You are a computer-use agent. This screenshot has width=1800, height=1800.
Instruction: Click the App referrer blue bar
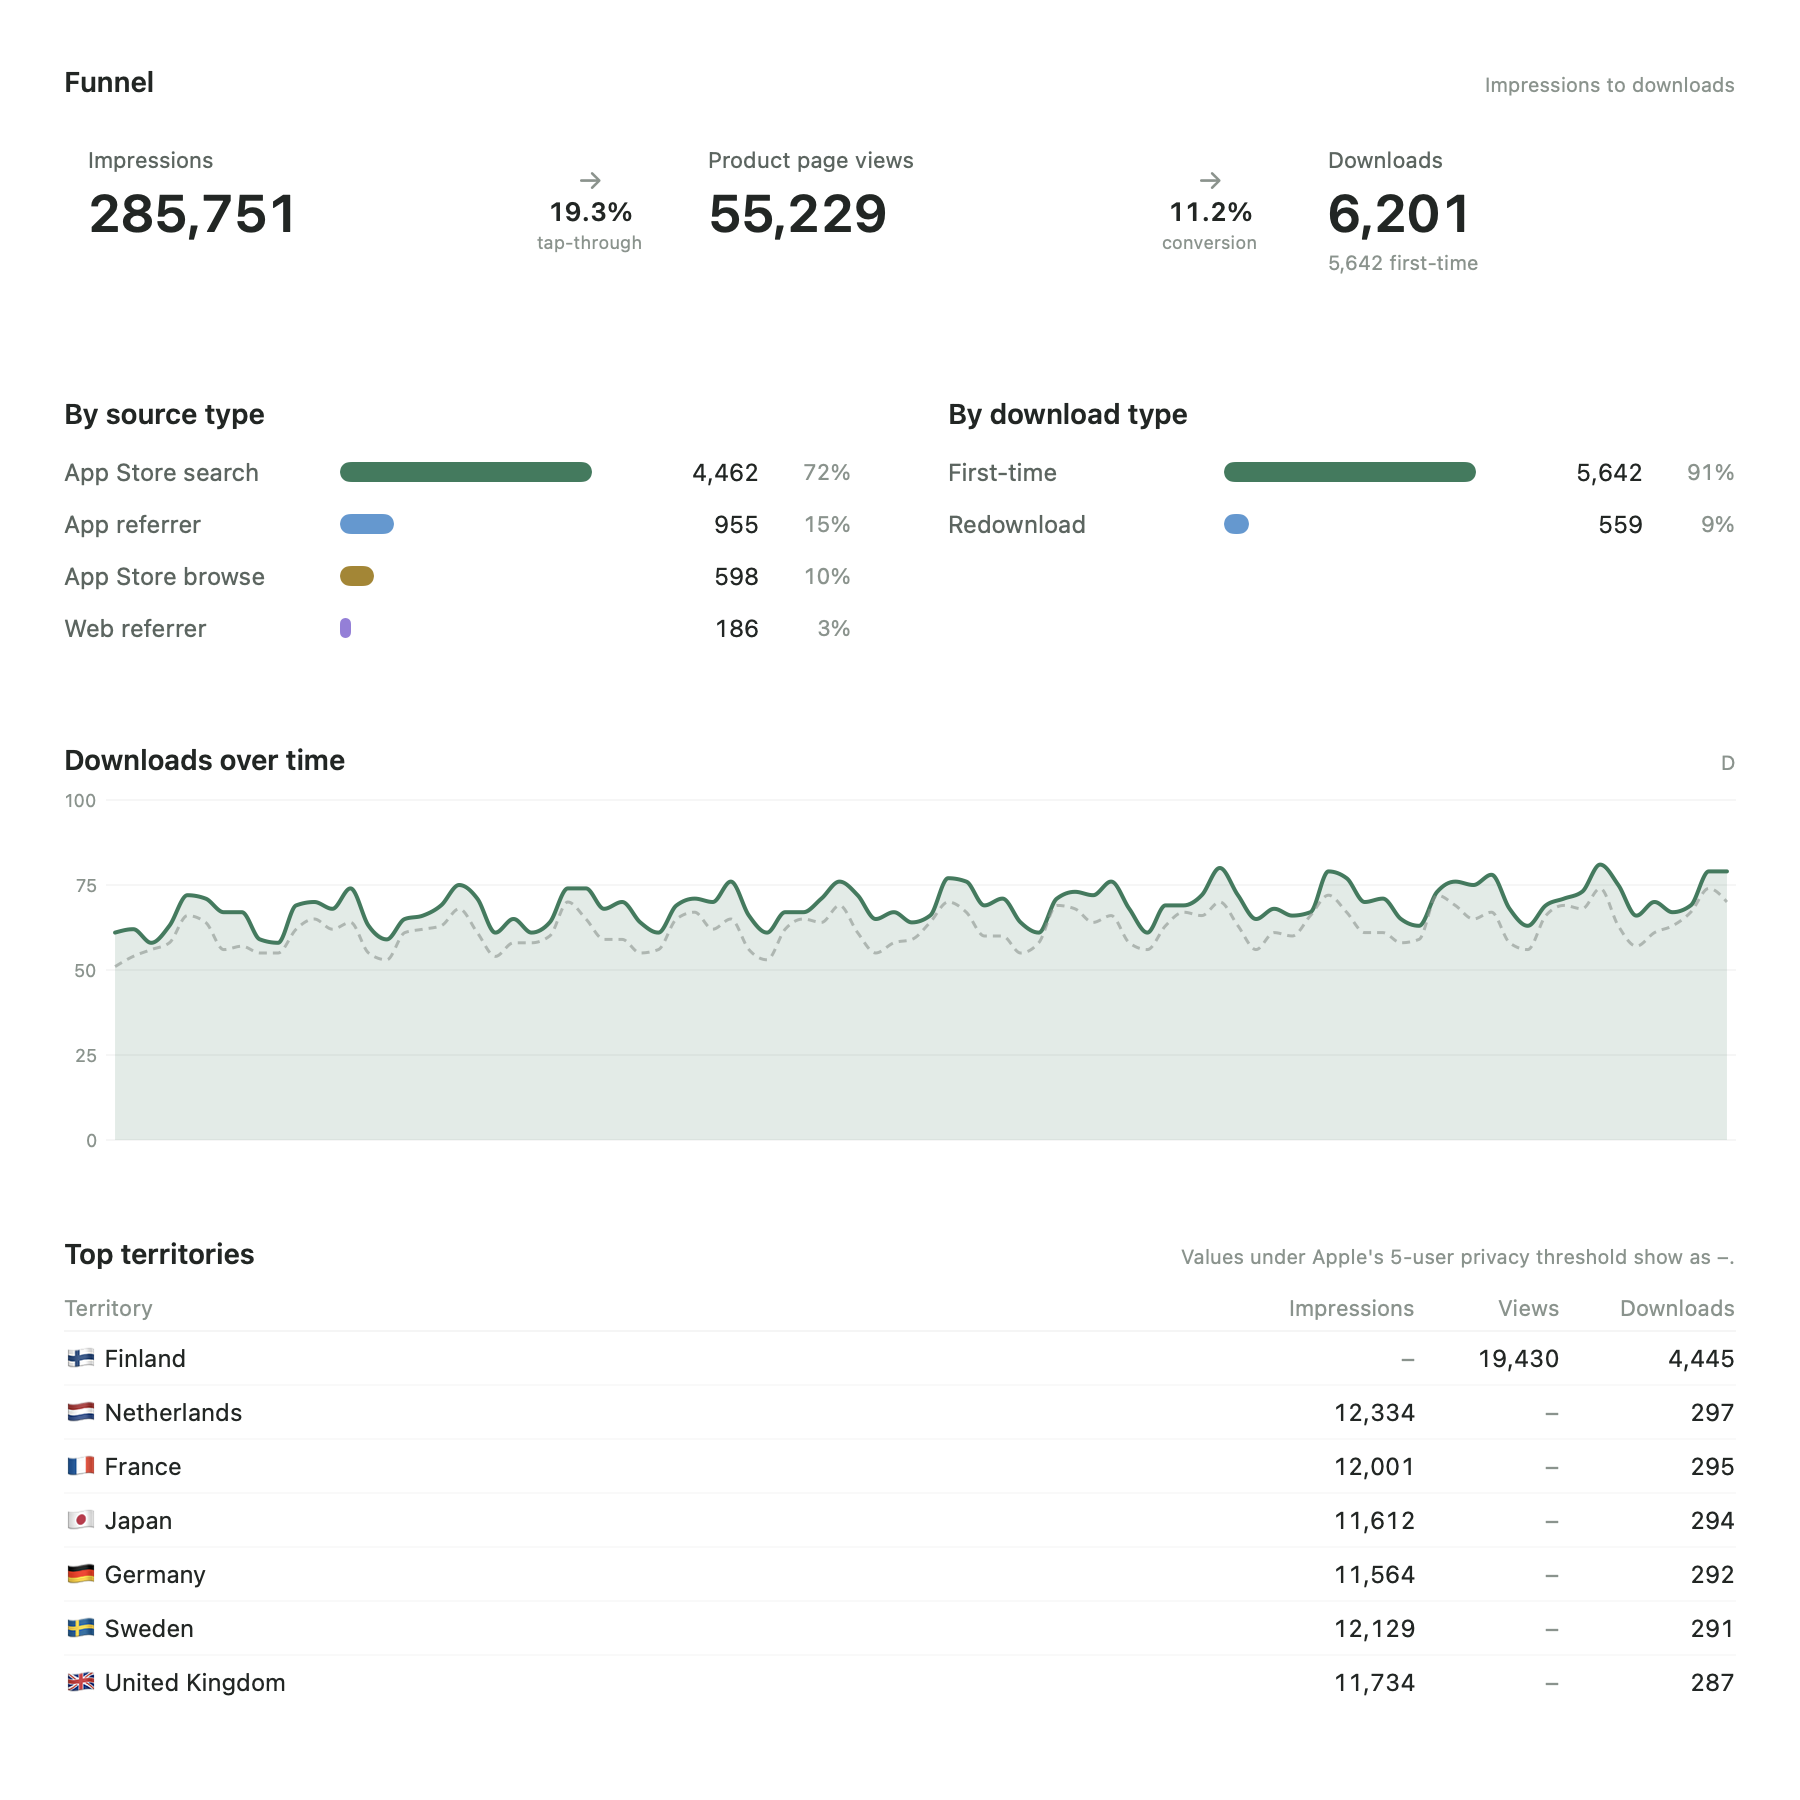(367, 524)
